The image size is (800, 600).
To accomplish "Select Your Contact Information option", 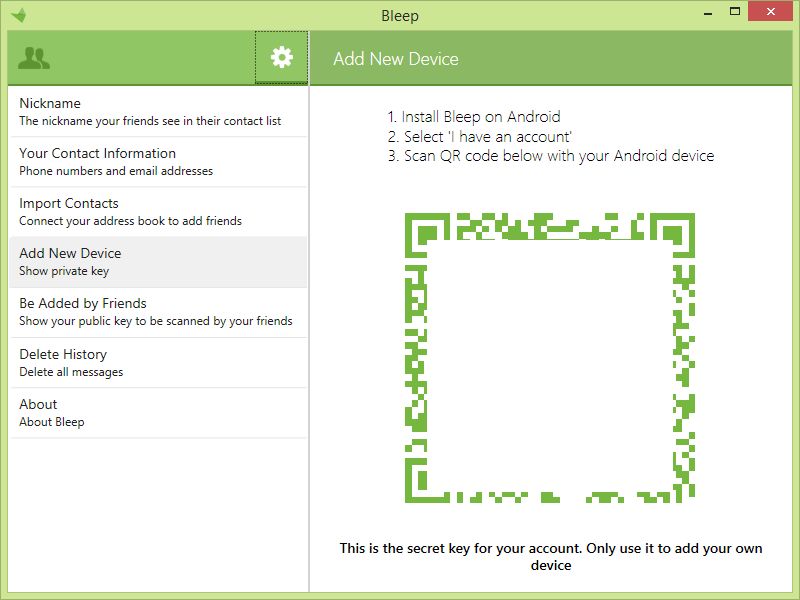I will pyautogui.click(x=158, y=162).
